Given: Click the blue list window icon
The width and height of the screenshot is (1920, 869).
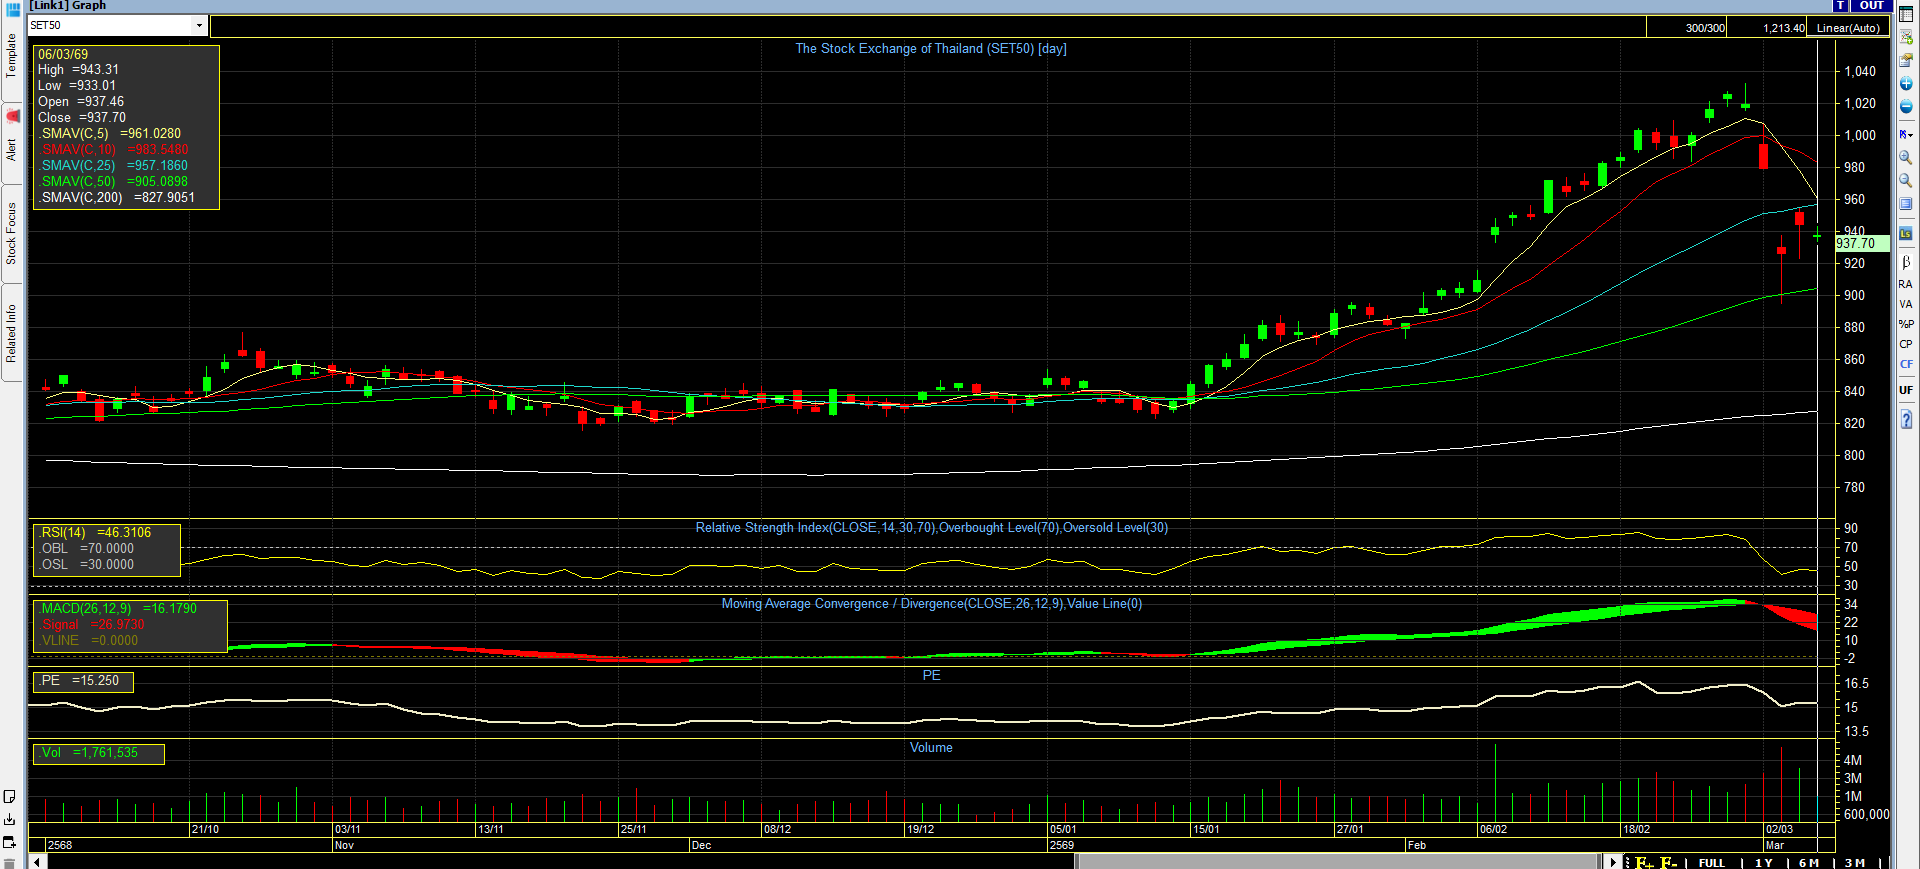Looking at the screenshot, I should [1906, 204].
